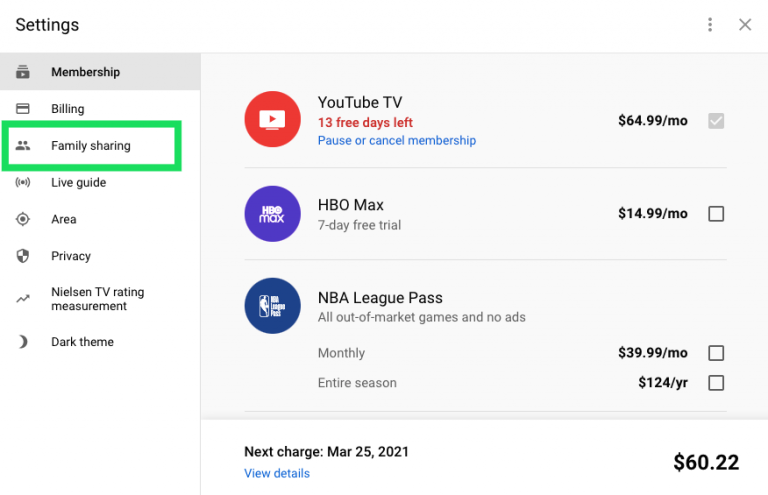Check the HBO Max add-on box

click(x=716, y=213)
